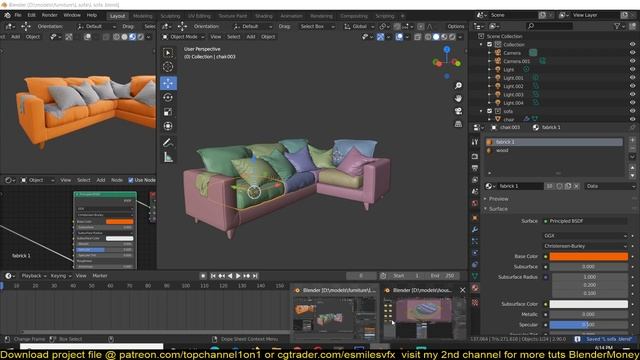Image resolution: width=640 pixels, height=360 pixels.
Task: Open the GGX distribution dropdown
Action: [x=585, y=236]
